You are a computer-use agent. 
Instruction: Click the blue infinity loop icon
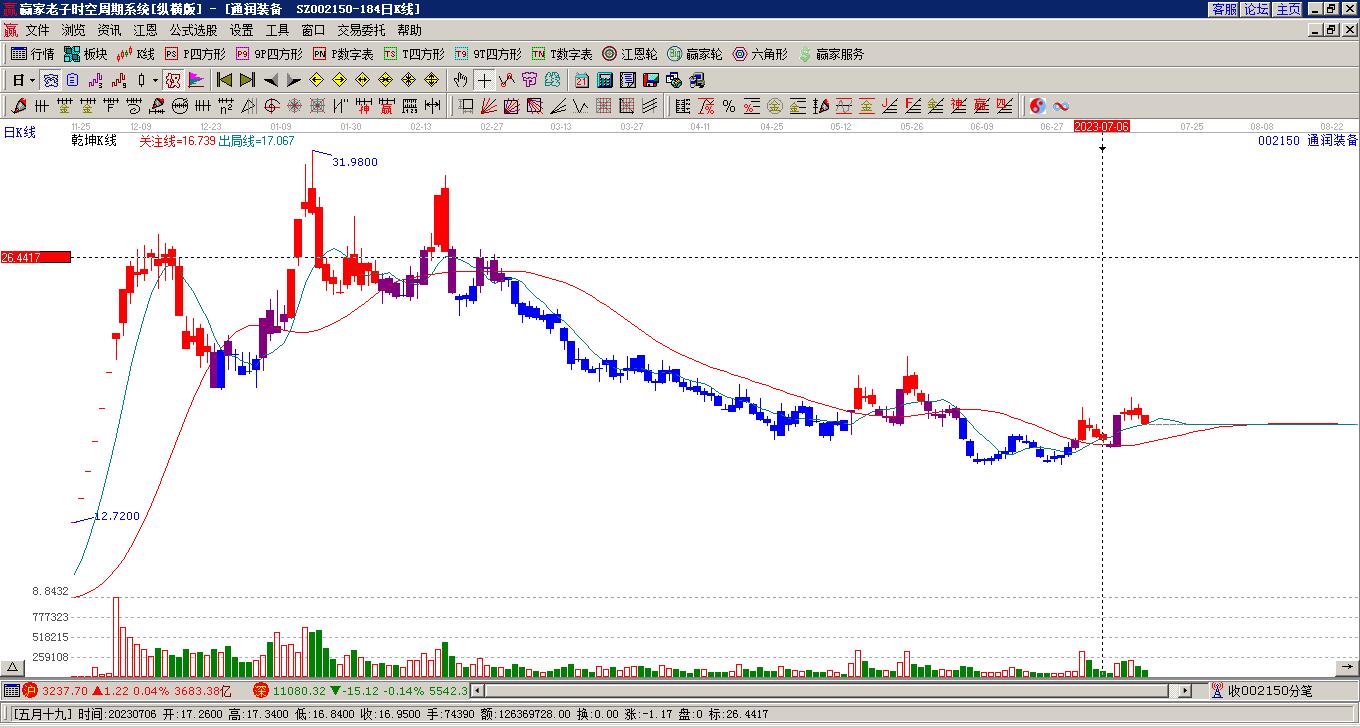pyautogui.click(x=1061, y=106)
